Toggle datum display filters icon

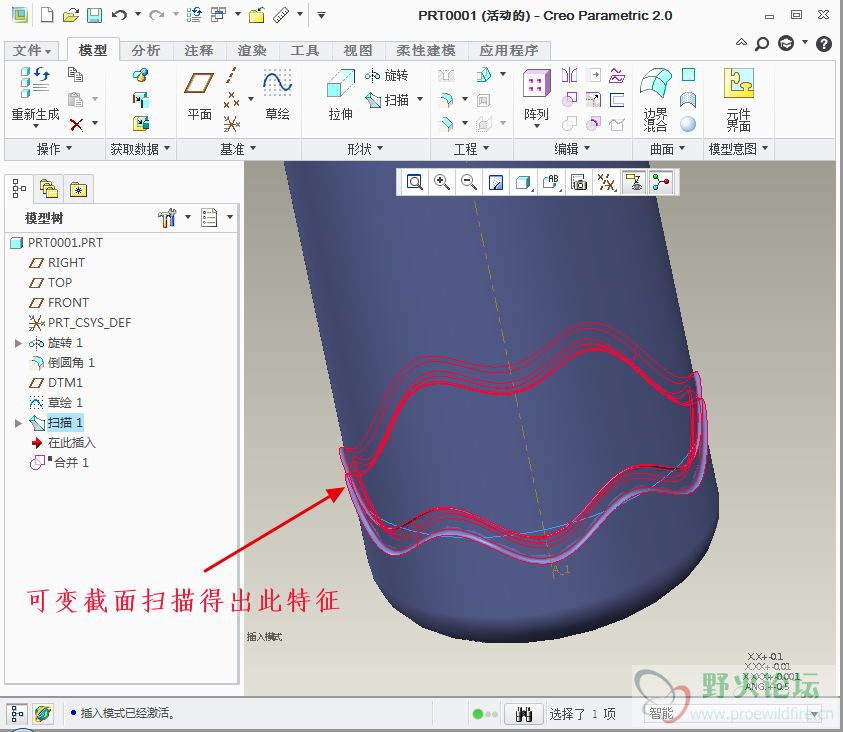606,183
